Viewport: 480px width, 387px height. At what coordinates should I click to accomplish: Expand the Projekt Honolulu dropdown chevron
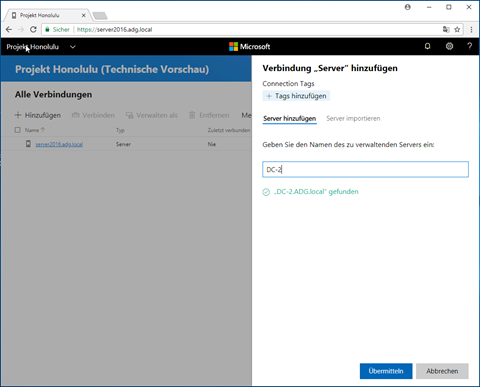(73, 47)
